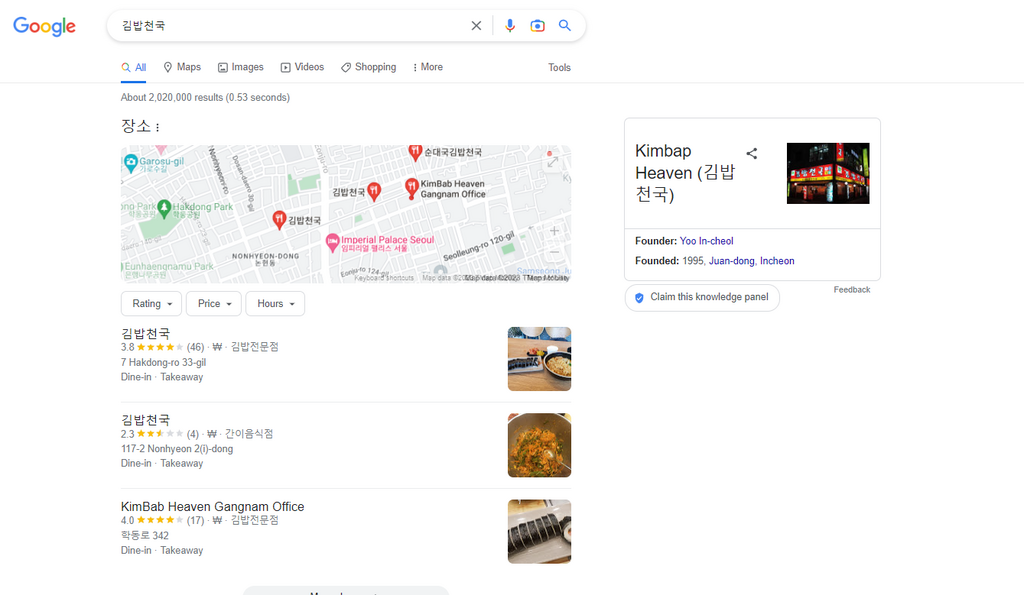
Task: Click the Hakdong Park map marker
Action: pyautogui.click(x=164, y=208)
